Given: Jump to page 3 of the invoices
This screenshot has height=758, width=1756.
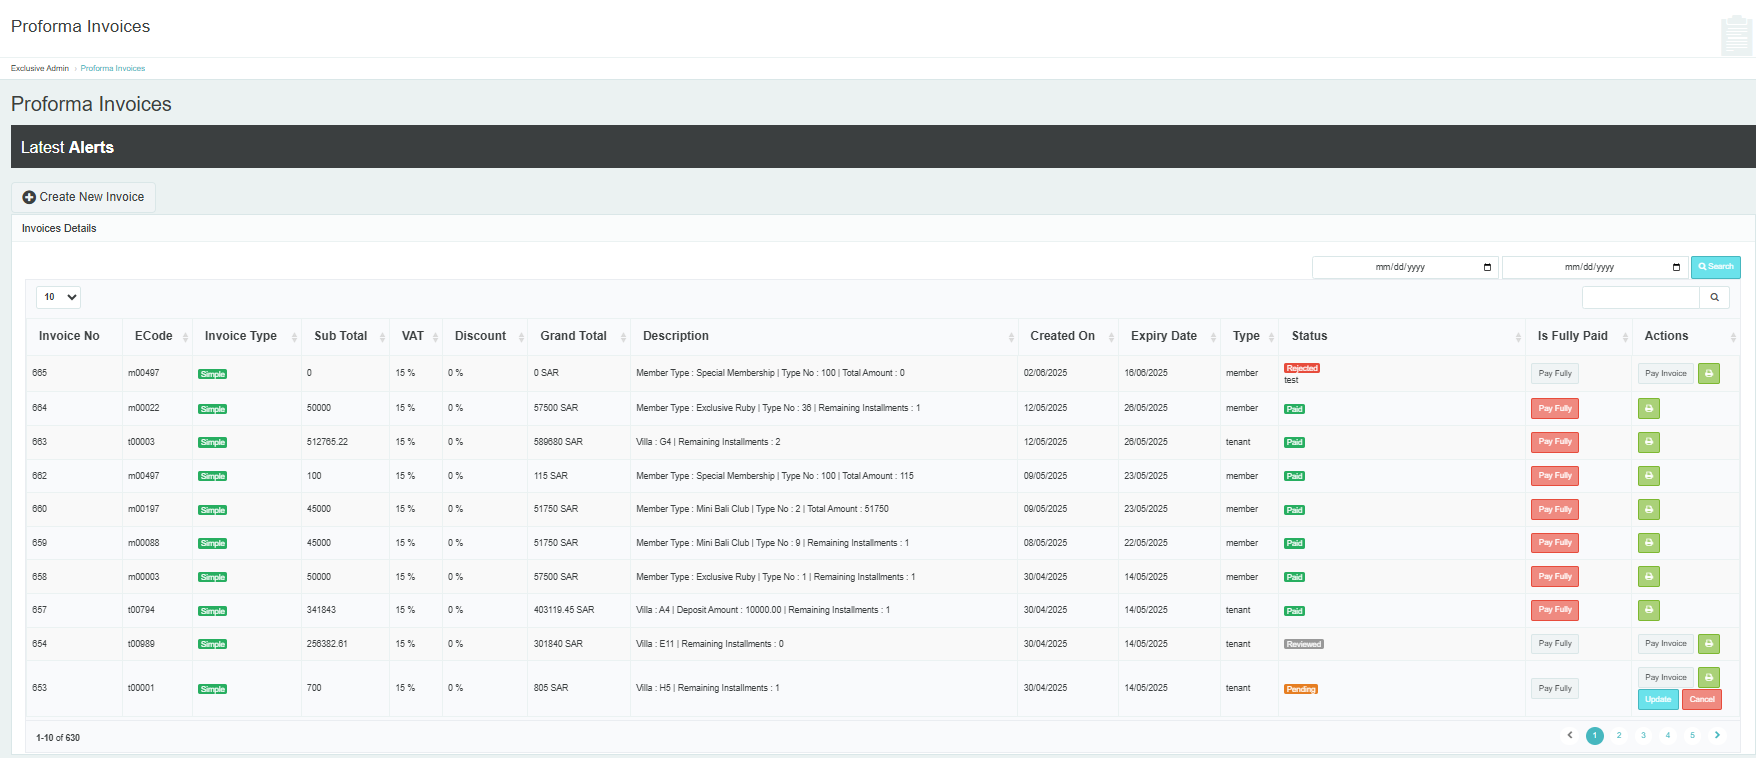Looking at the screenshot, I should (x=1643, y=735).
